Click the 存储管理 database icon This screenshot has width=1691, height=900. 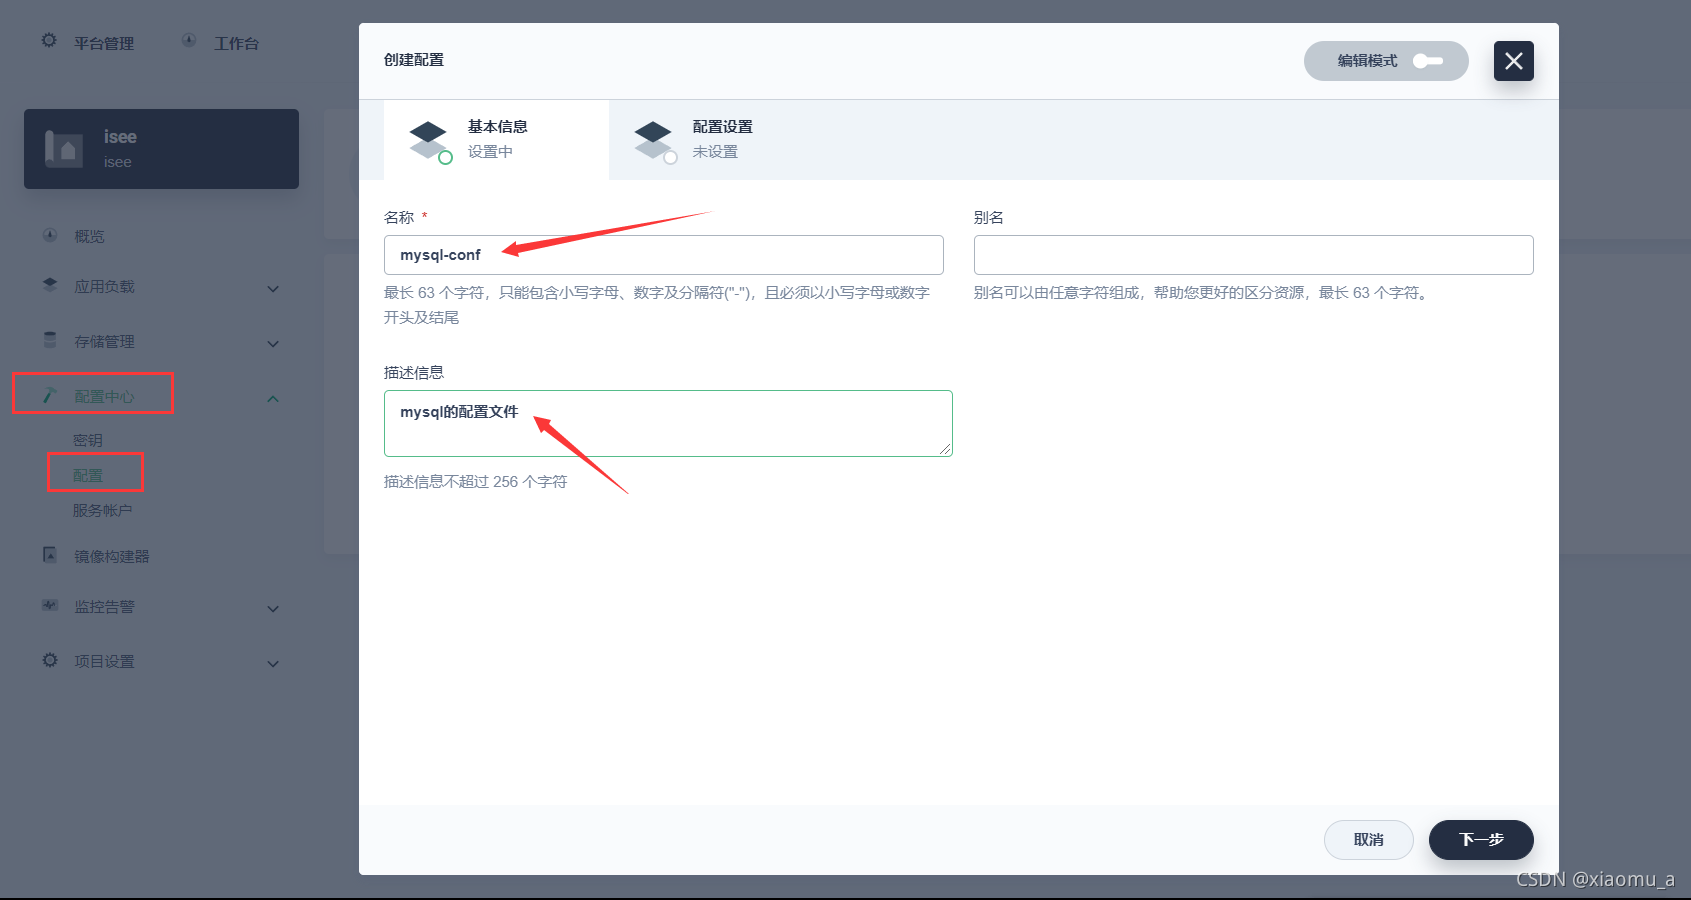tap(50, 340)
